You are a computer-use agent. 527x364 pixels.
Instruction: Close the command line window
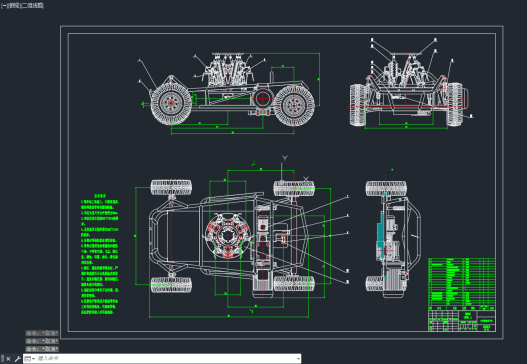(8, 359)
